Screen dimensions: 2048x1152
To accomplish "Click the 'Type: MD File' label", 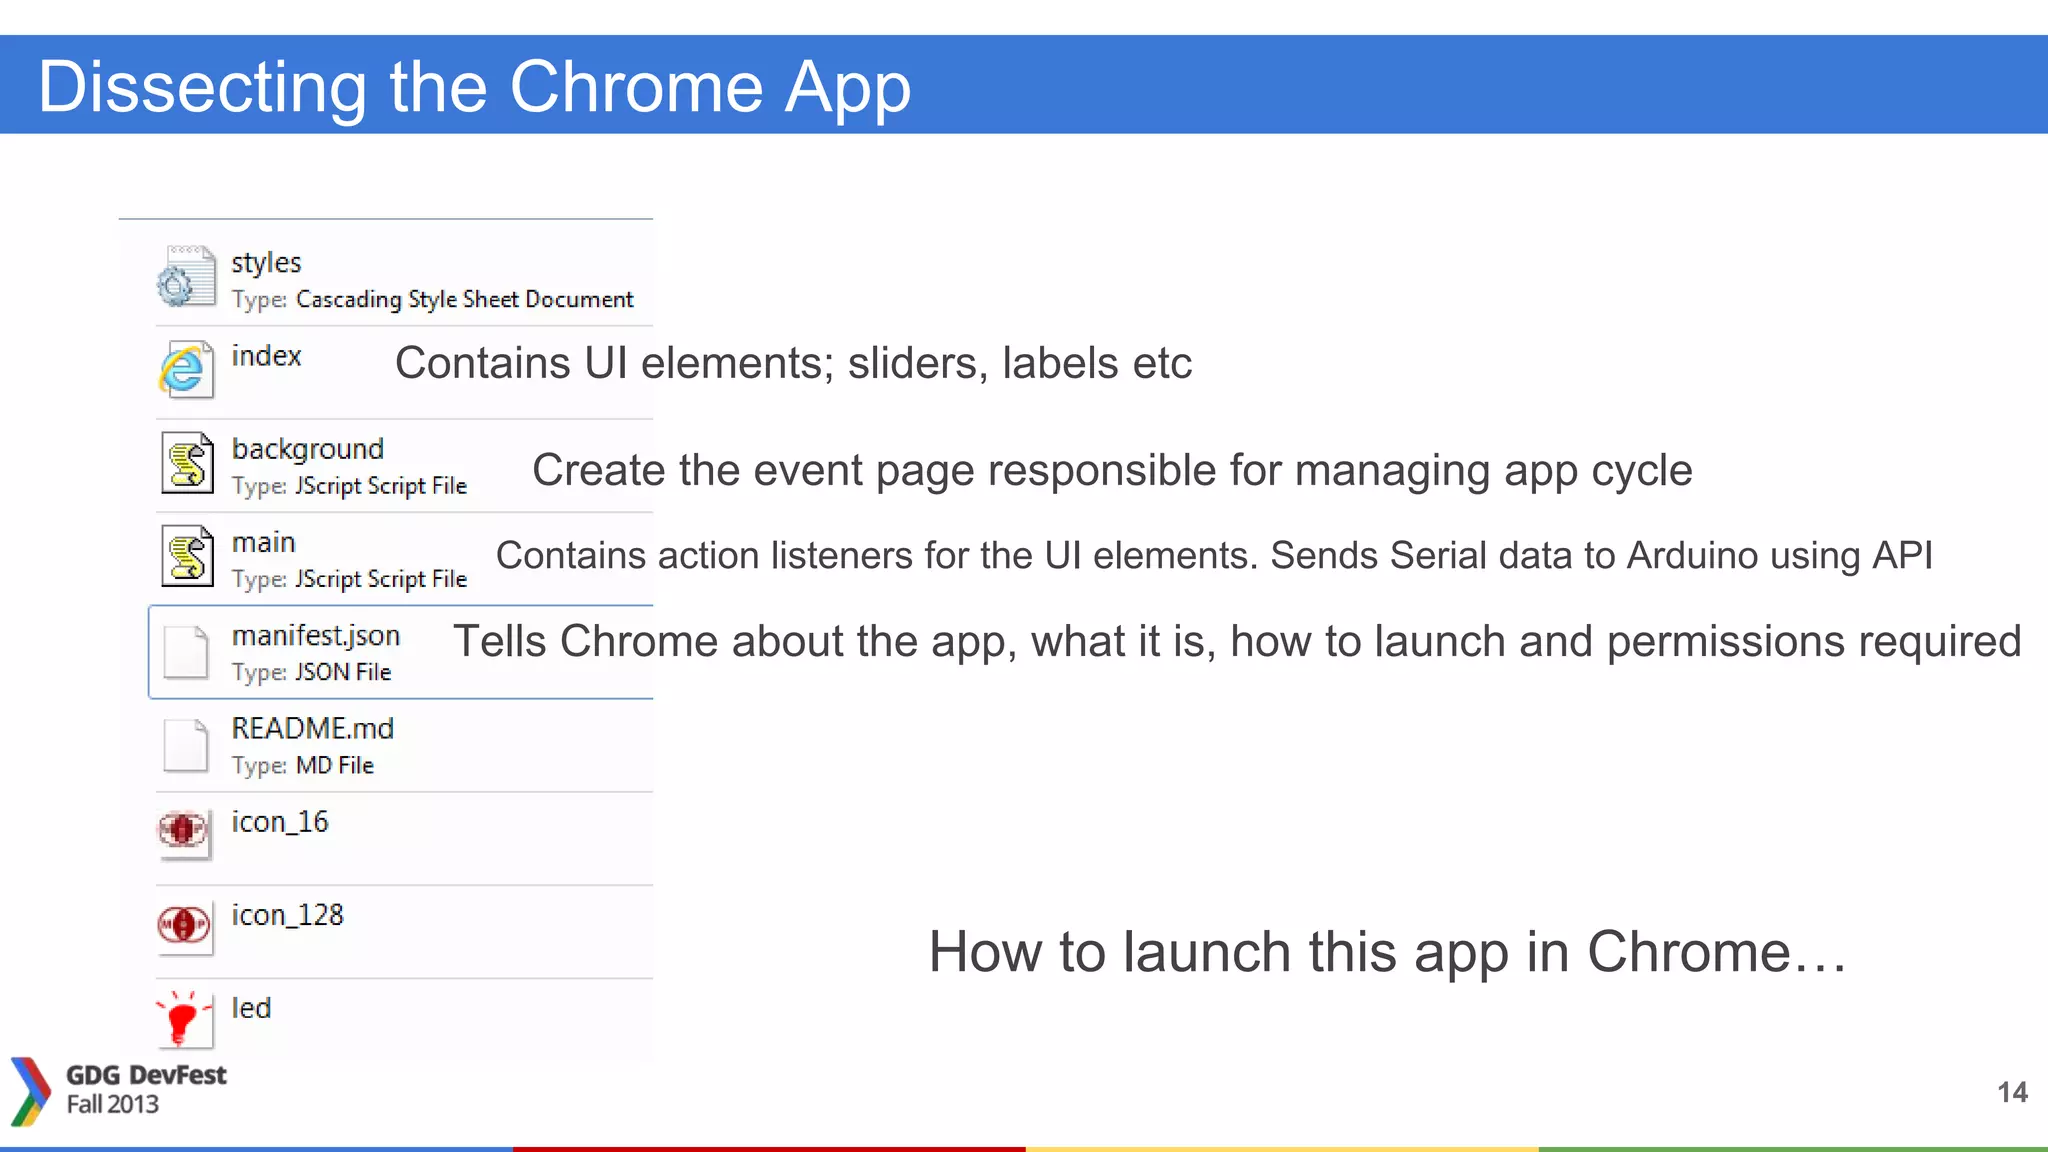I will pyautogui.click(x=303, y=765).
